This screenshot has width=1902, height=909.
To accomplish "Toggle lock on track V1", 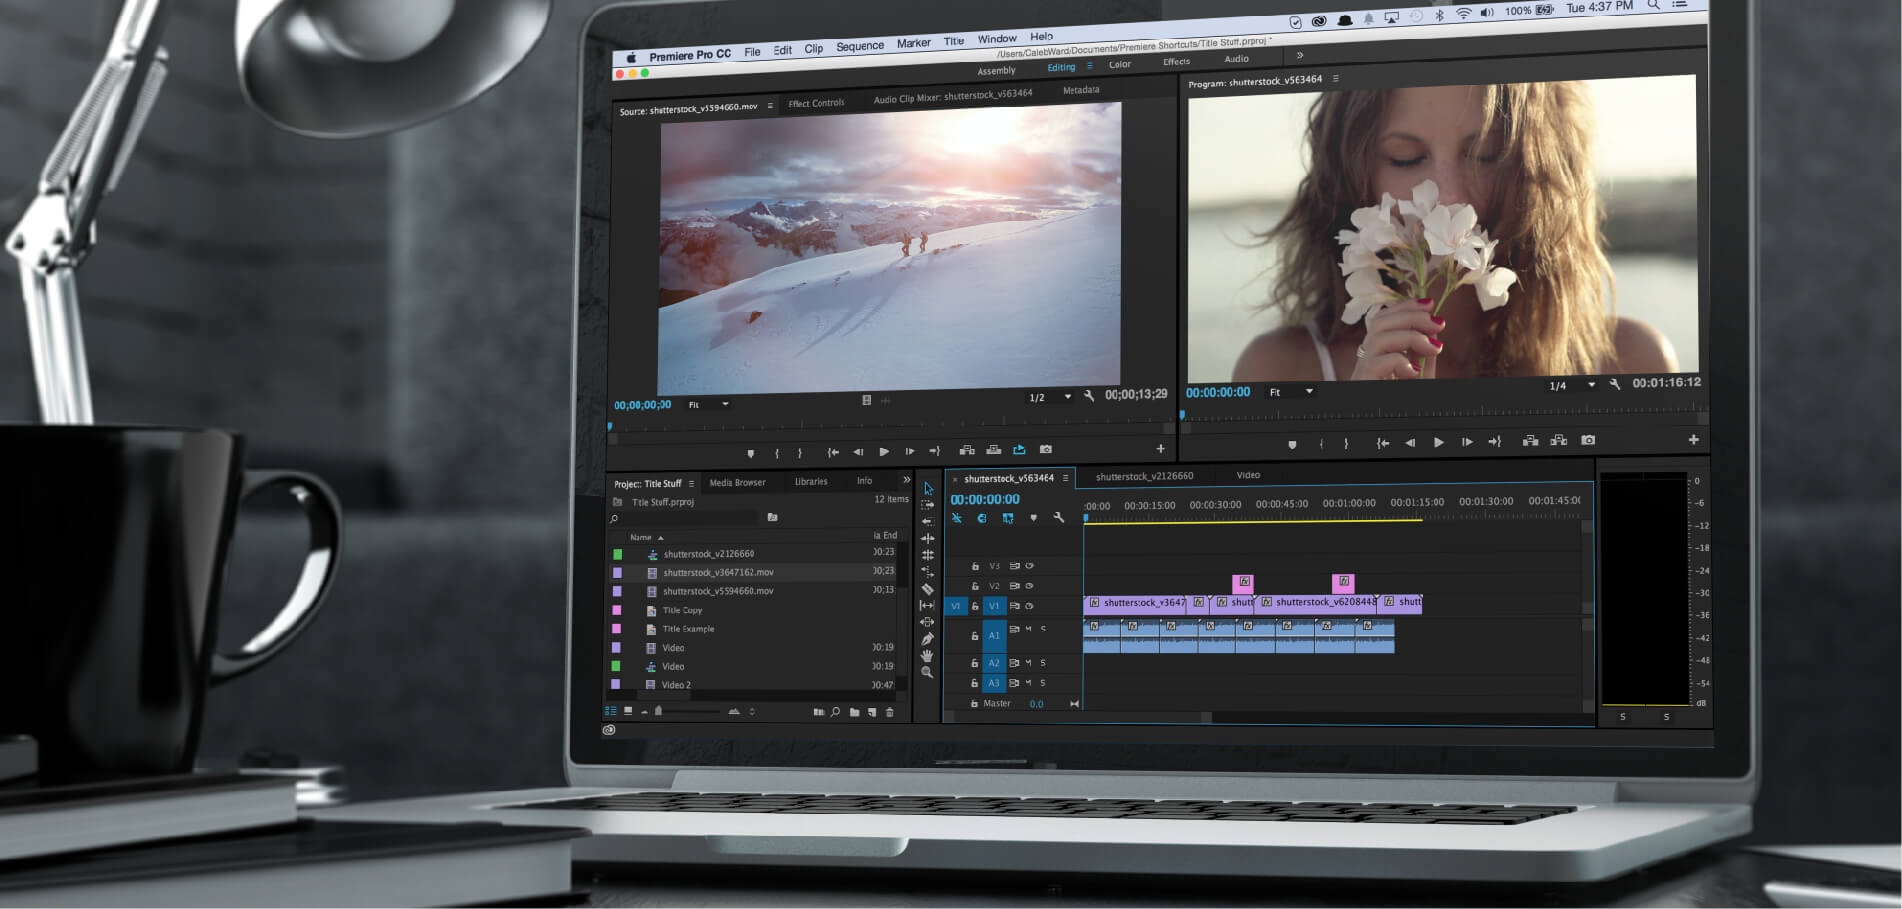I will [x=975, y=606].
